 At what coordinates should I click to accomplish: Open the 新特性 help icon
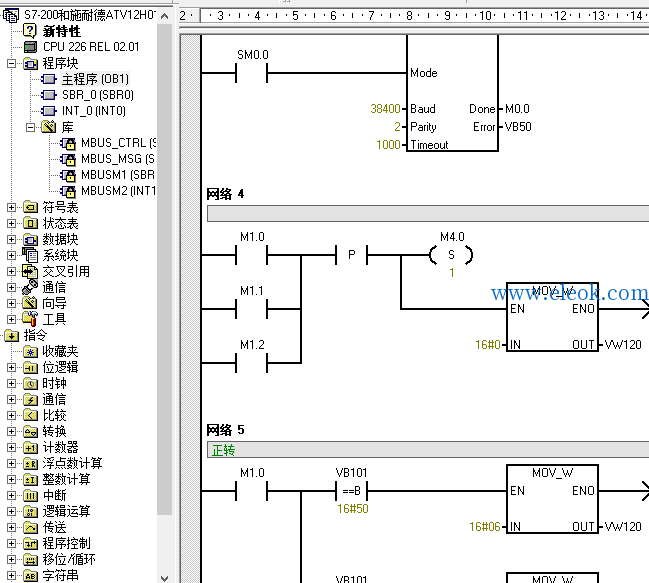pos(30,31)
